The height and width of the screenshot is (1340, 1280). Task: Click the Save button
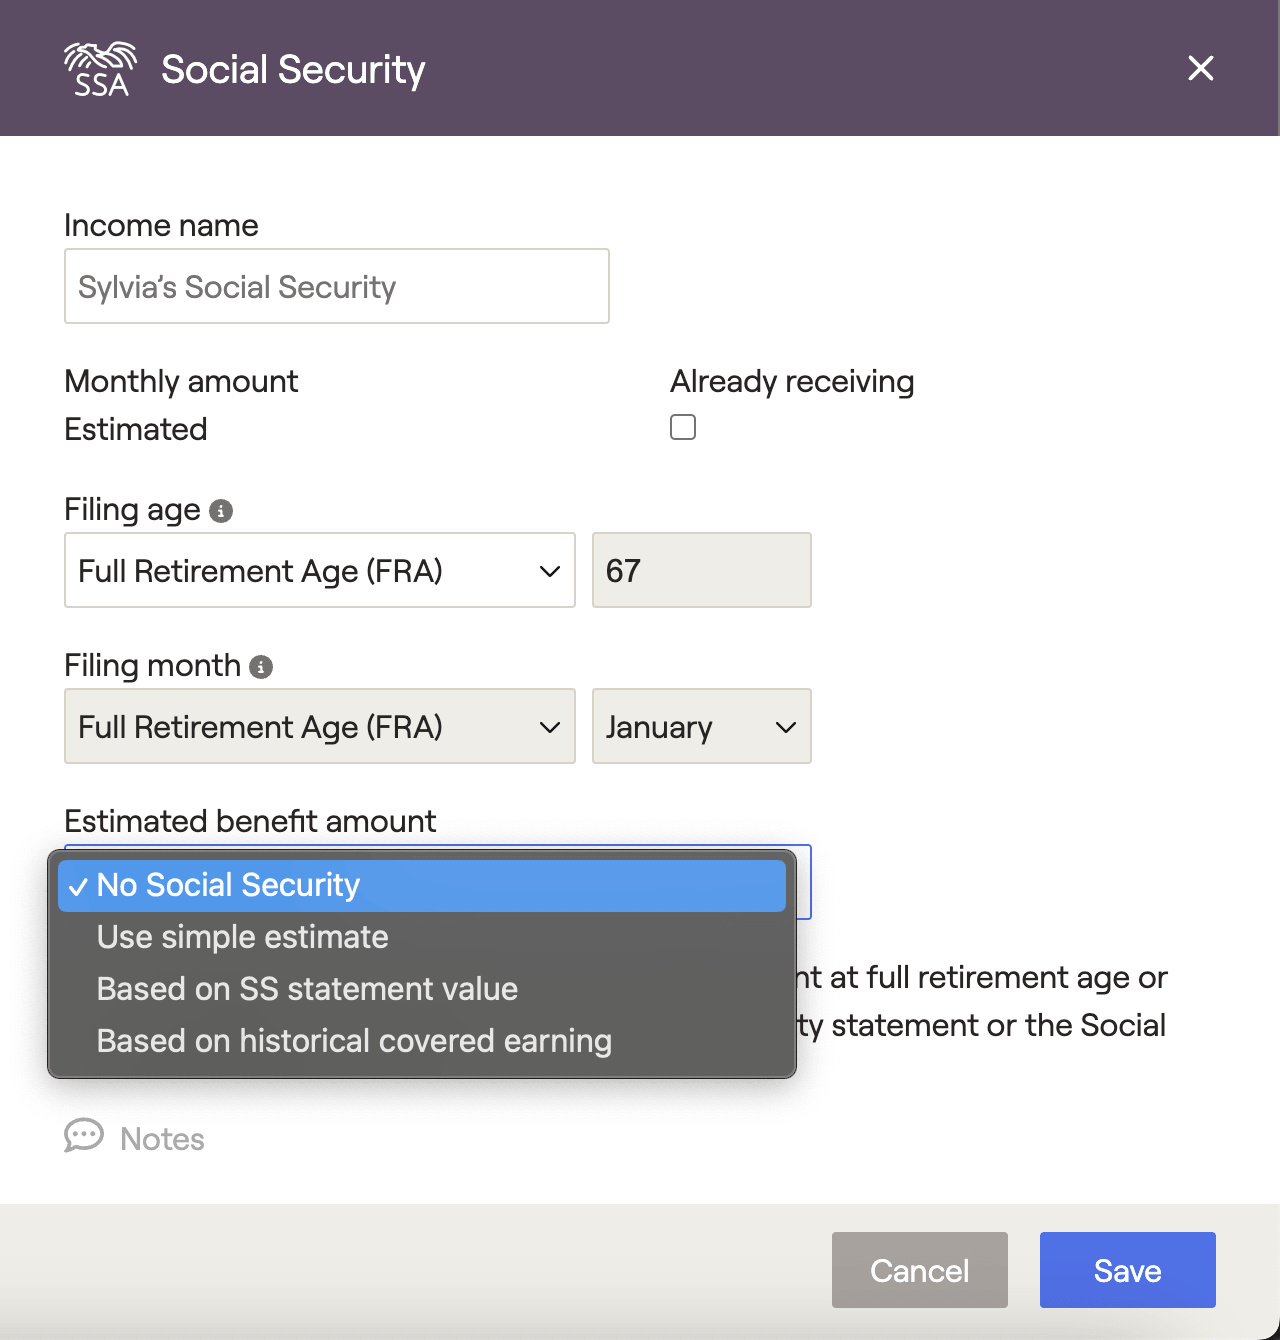coord(1128,1270)
